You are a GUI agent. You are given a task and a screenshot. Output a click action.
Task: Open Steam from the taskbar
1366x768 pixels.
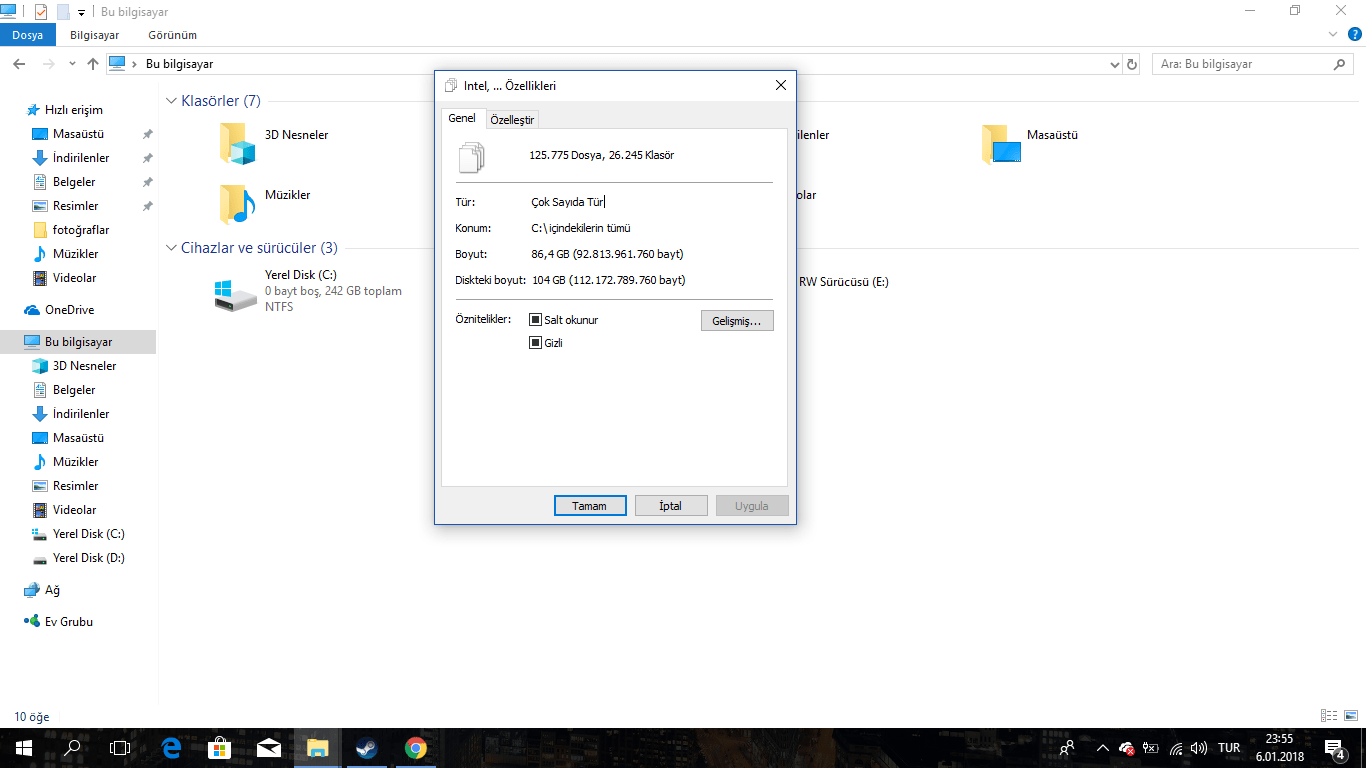coord(367,748)
